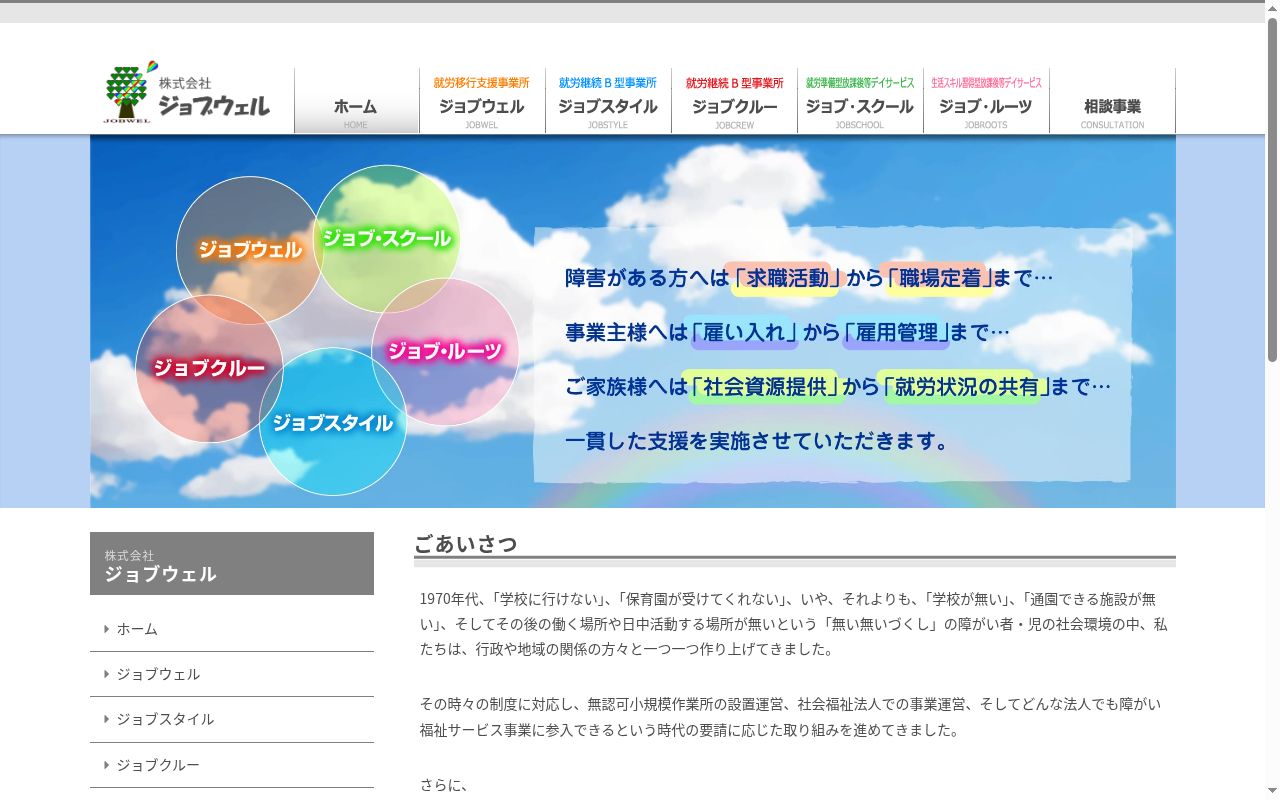Click the blue ジョブスタイル circle in banner
This screenshot has width=1280, height=800.
(x=333, y=422)
